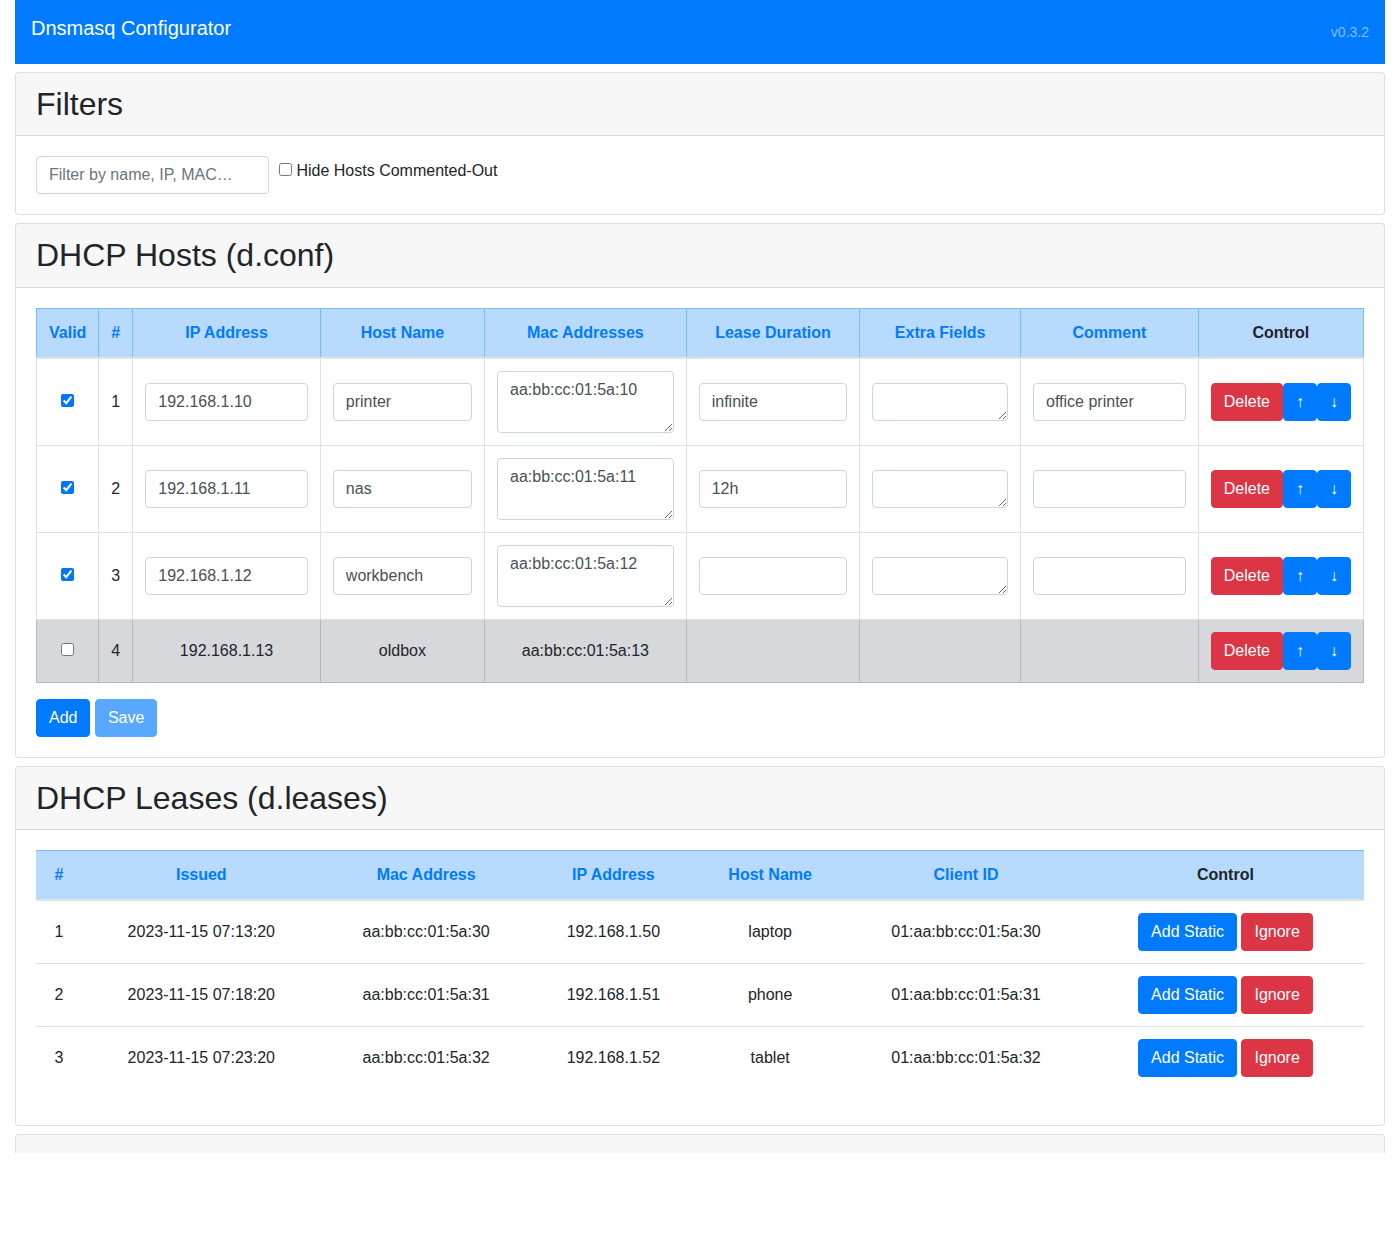Delete the printer host entry
Image resolution: width=1400 pixels, height=1240 pixels.
1246,402
